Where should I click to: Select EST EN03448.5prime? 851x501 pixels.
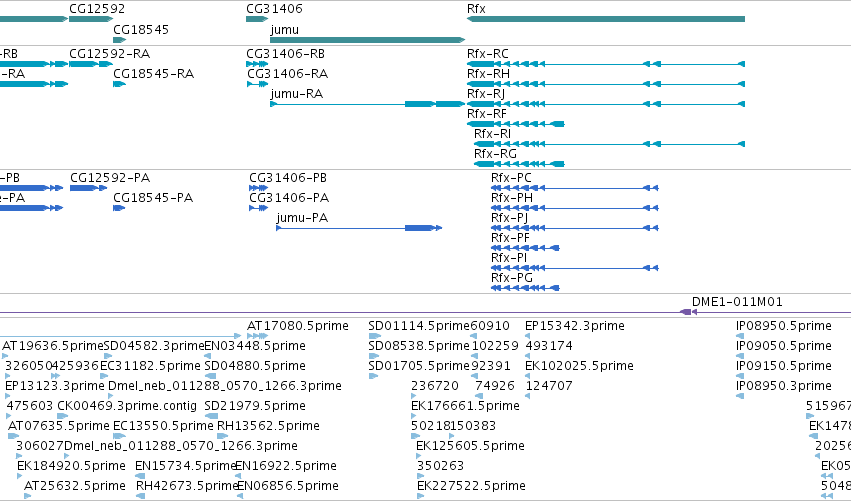(x=255, y=346)
